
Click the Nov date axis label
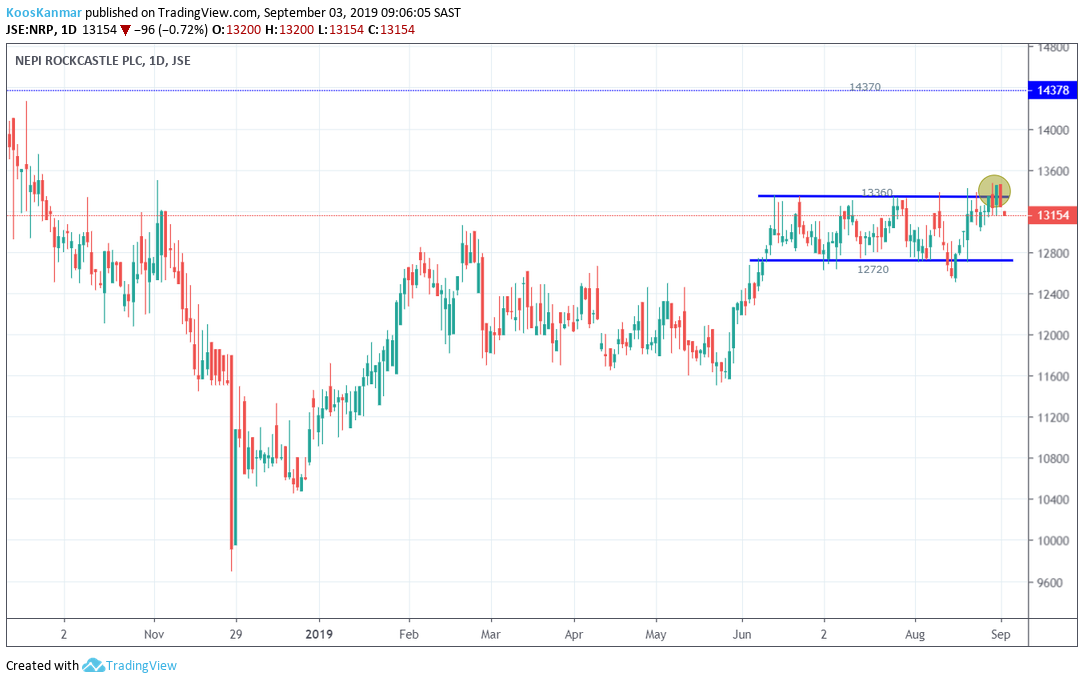click(x=153, y=634)
